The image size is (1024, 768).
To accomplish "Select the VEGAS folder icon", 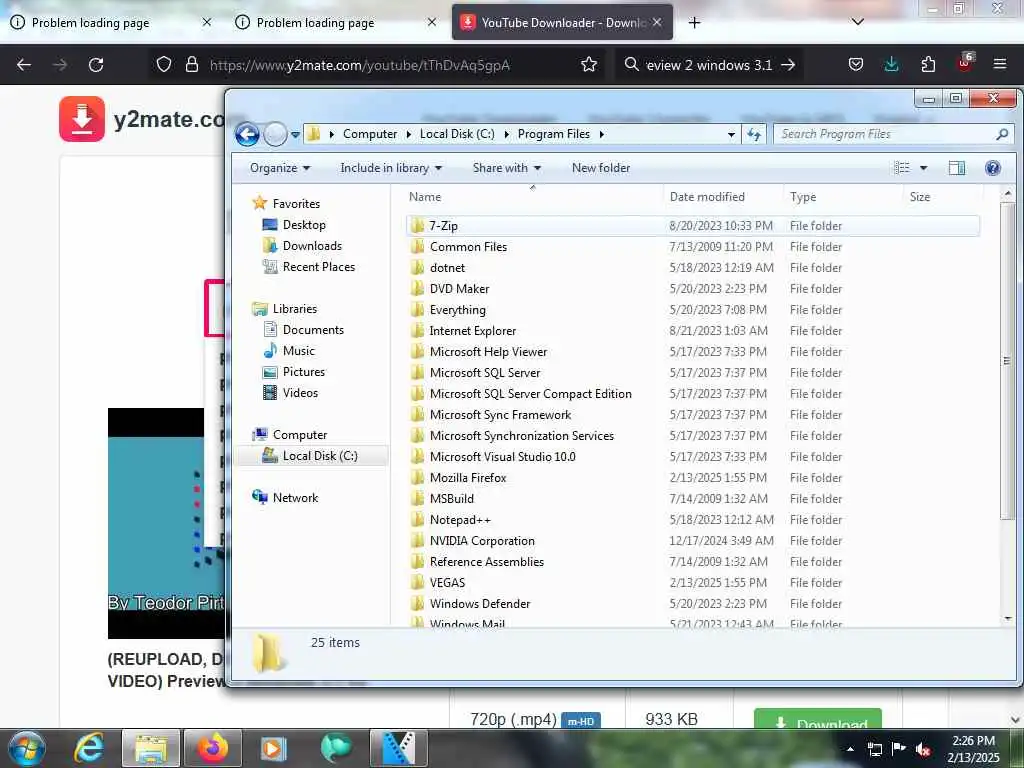I will tap(417, 583).
